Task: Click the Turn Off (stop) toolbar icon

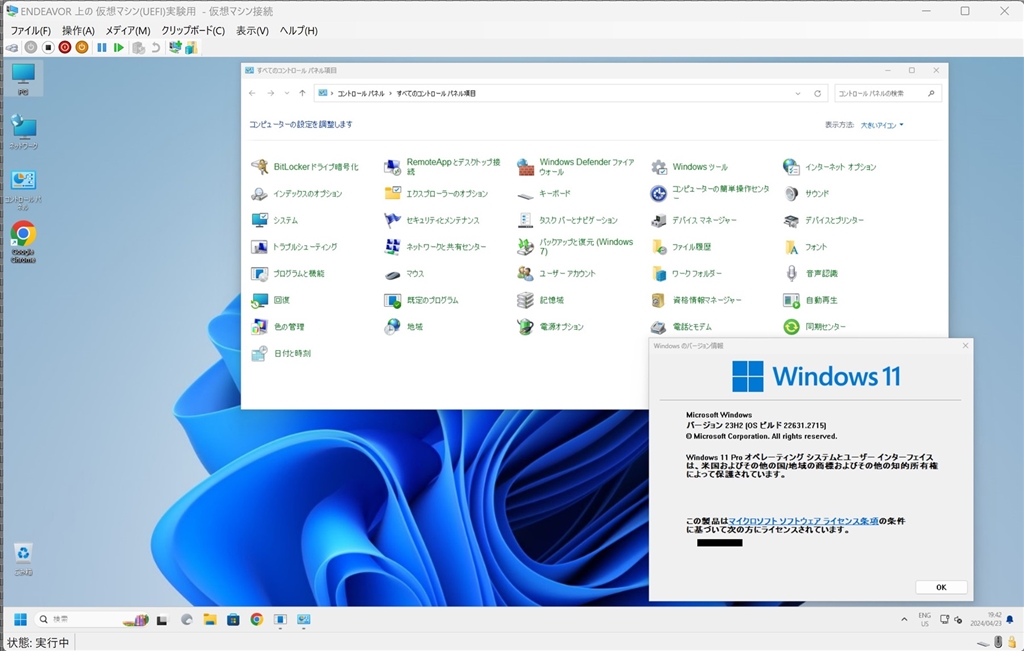Action: (48, 47)
